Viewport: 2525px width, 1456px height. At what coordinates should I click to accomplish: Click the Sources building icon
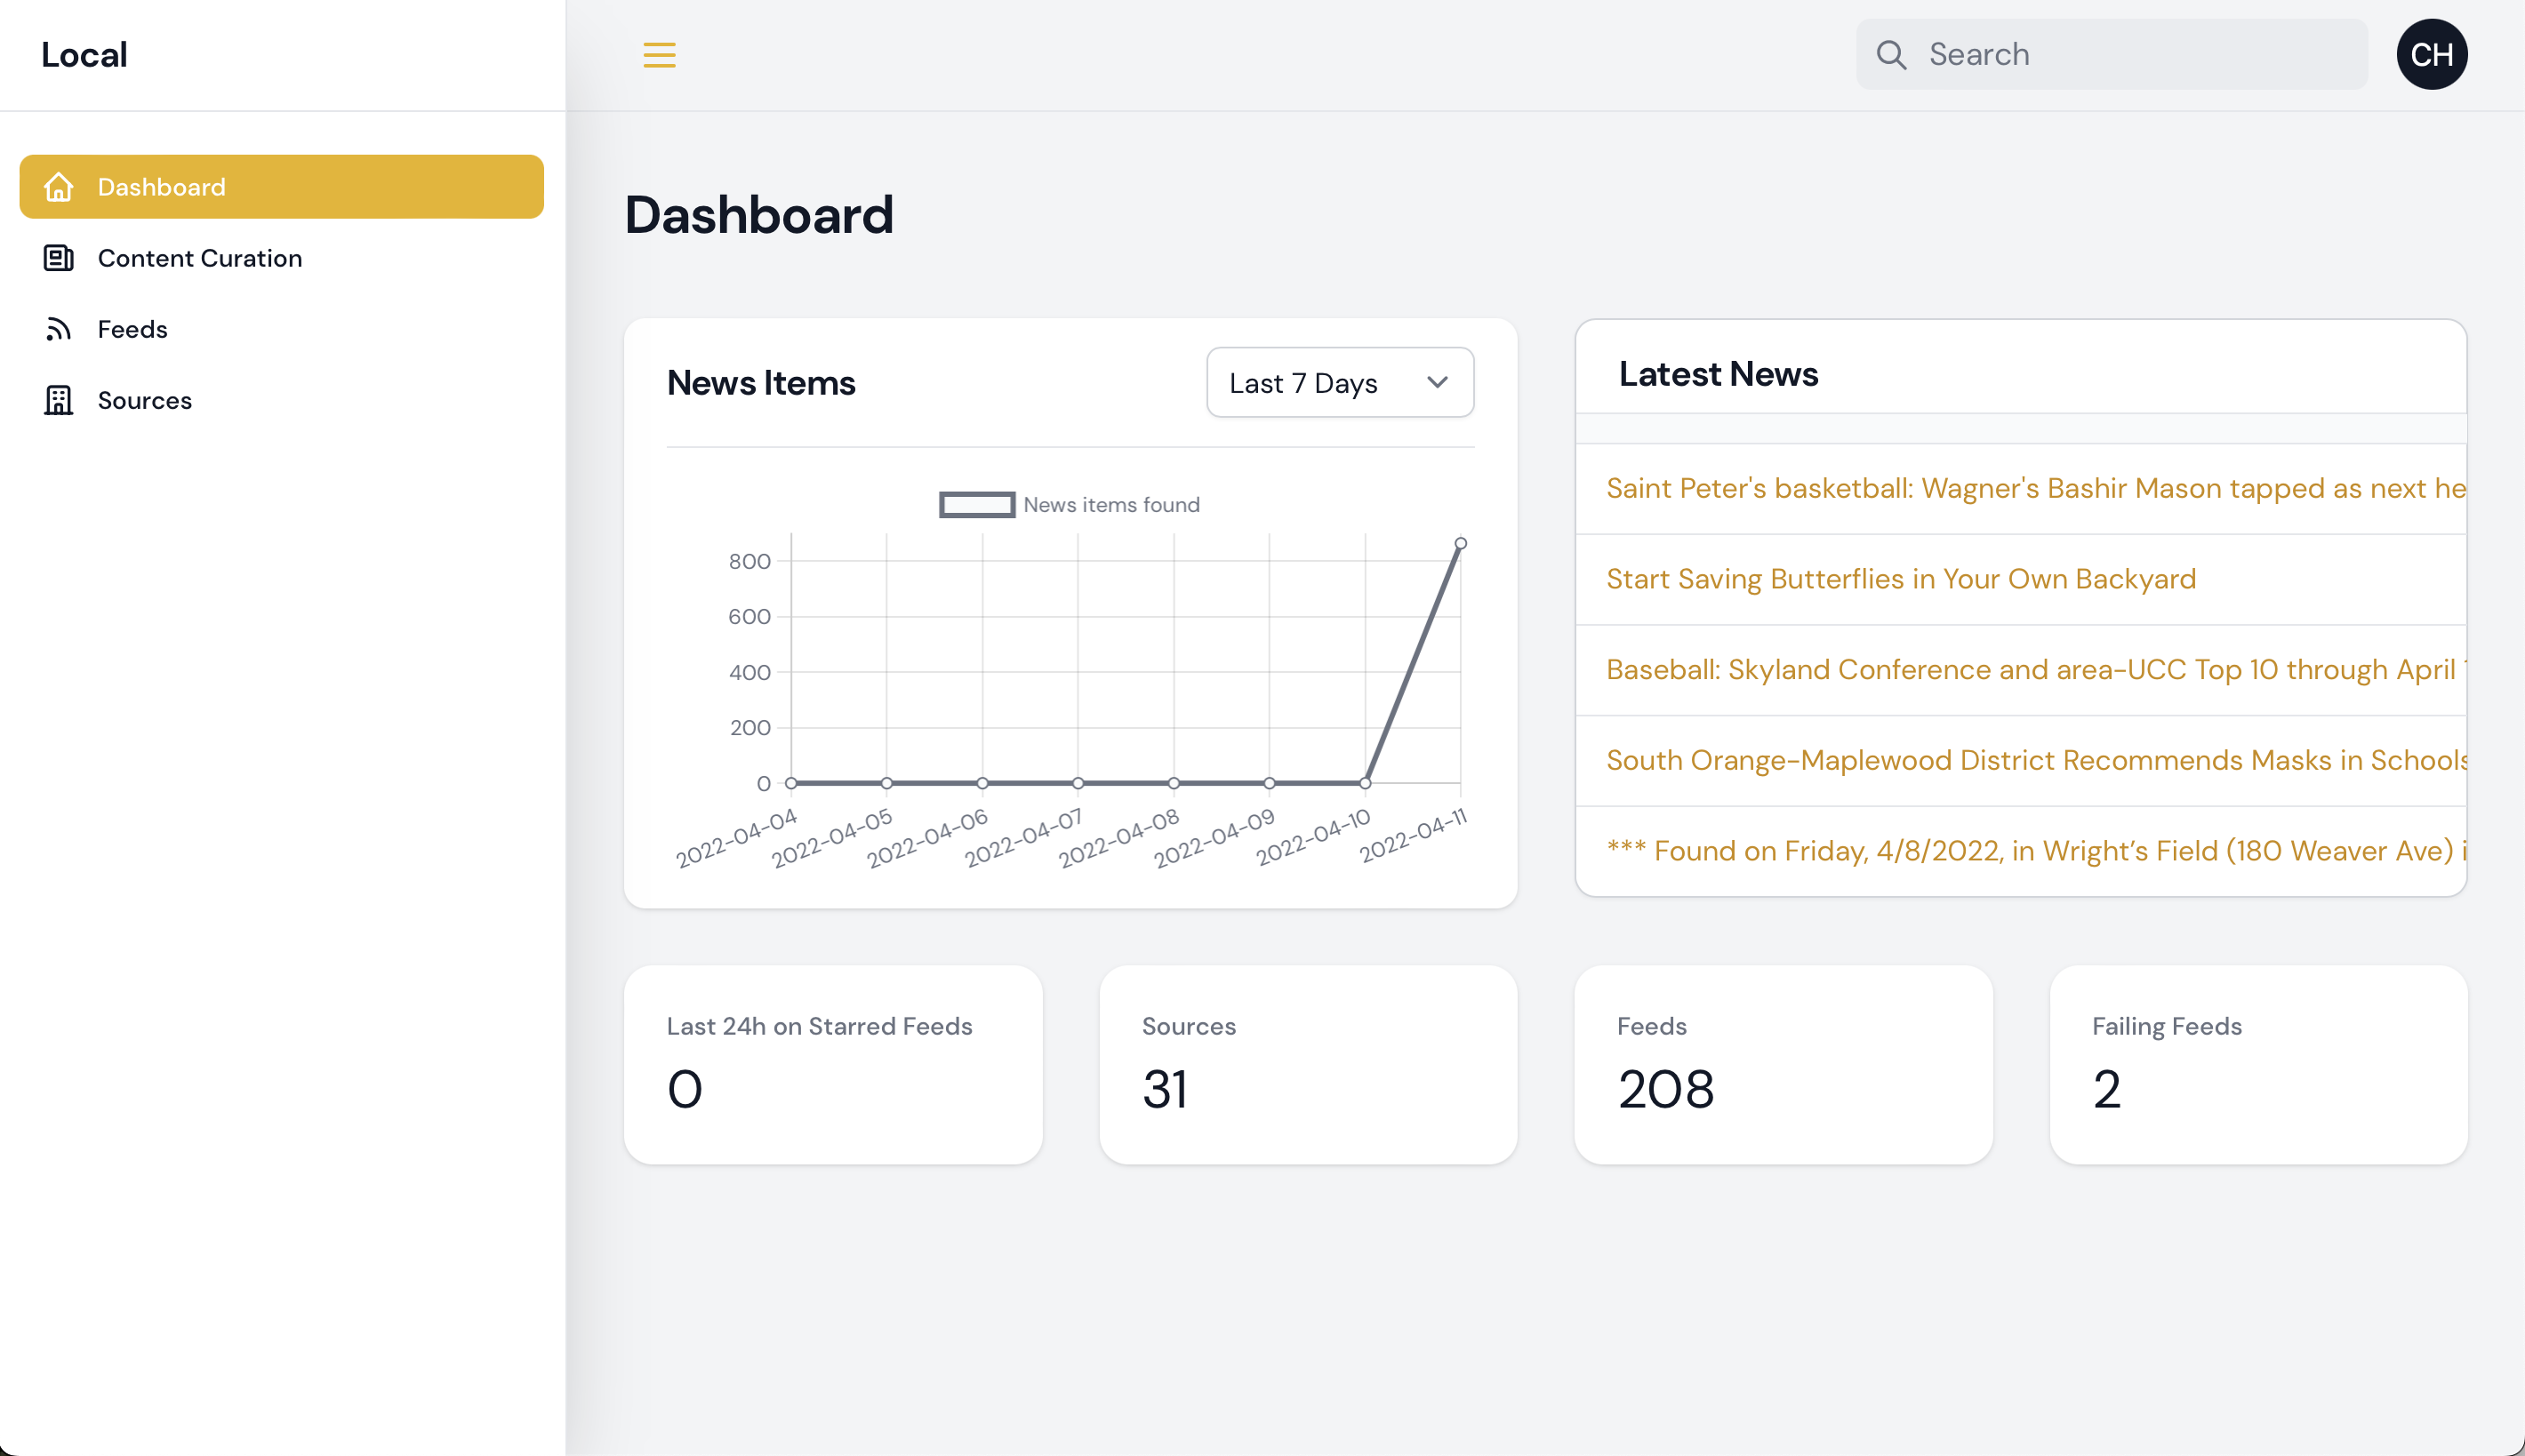tap(58, 400)
